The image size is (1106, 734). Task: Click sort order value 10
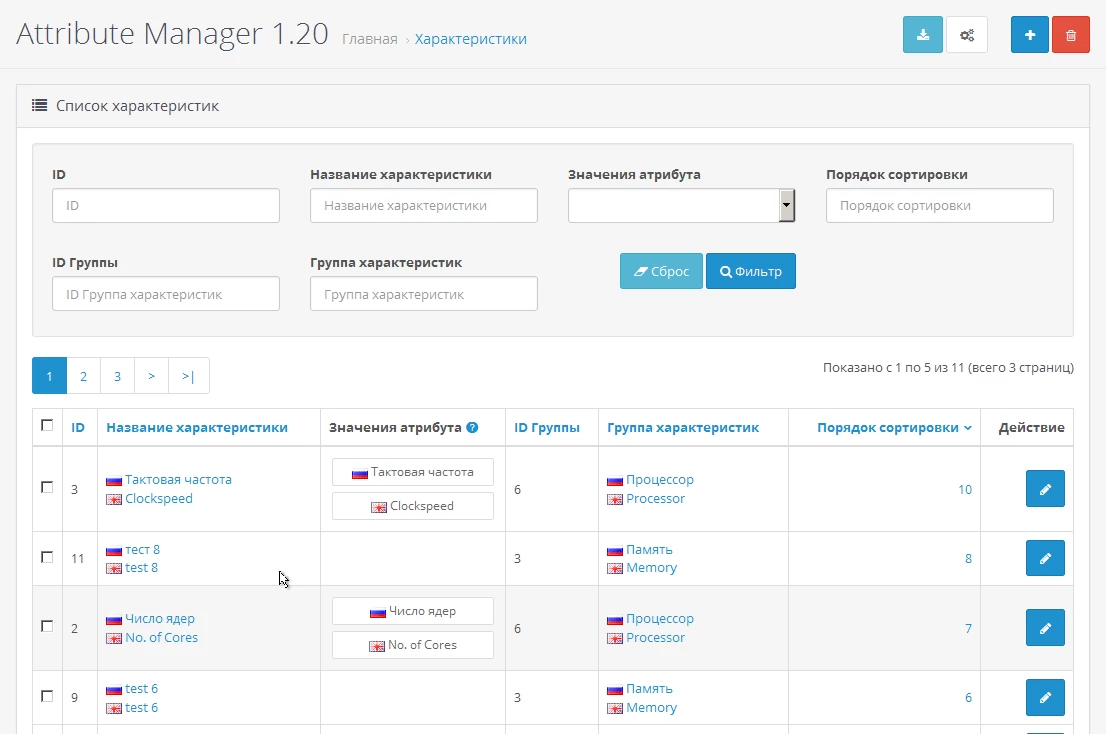point(965,489)
